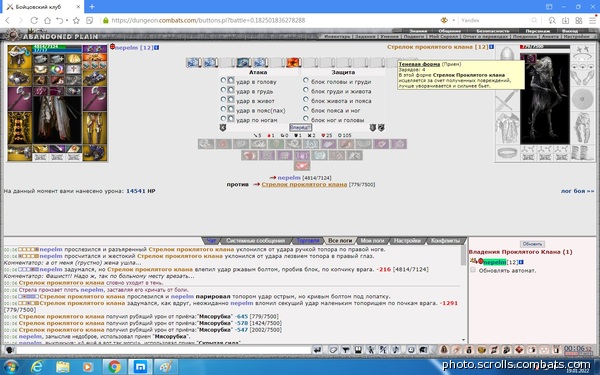Open the 'Персонаж' top menu

tap(537, 31)
